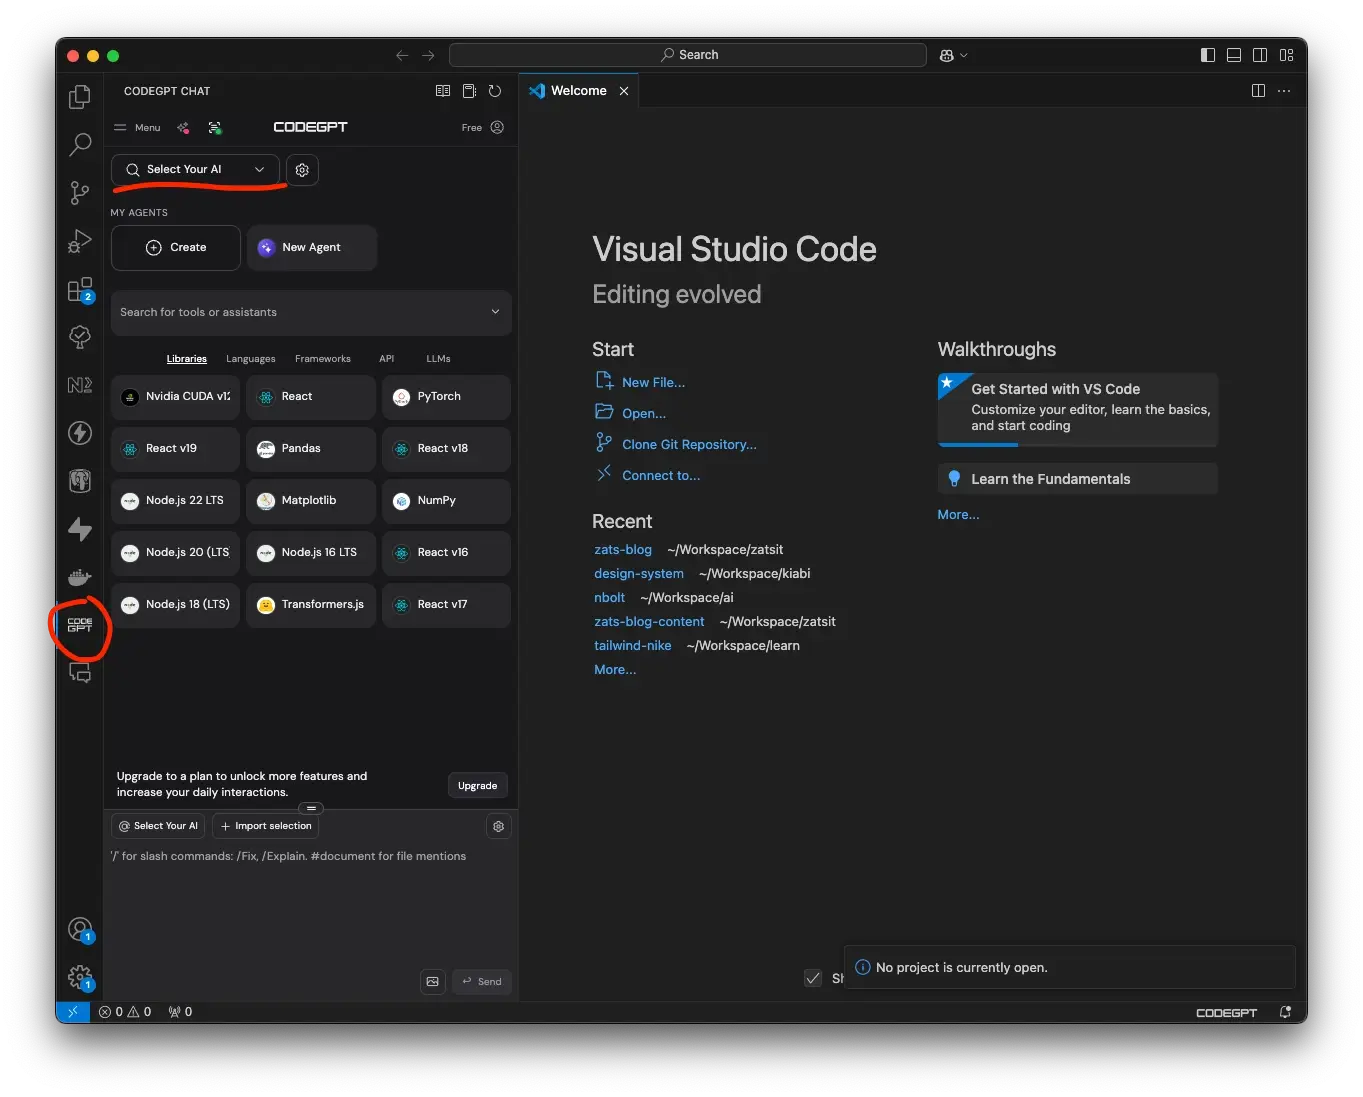Screen dimensions: 1363x1097
Task: Open the Accounts icon in activity bar
Action: [80, 930]
